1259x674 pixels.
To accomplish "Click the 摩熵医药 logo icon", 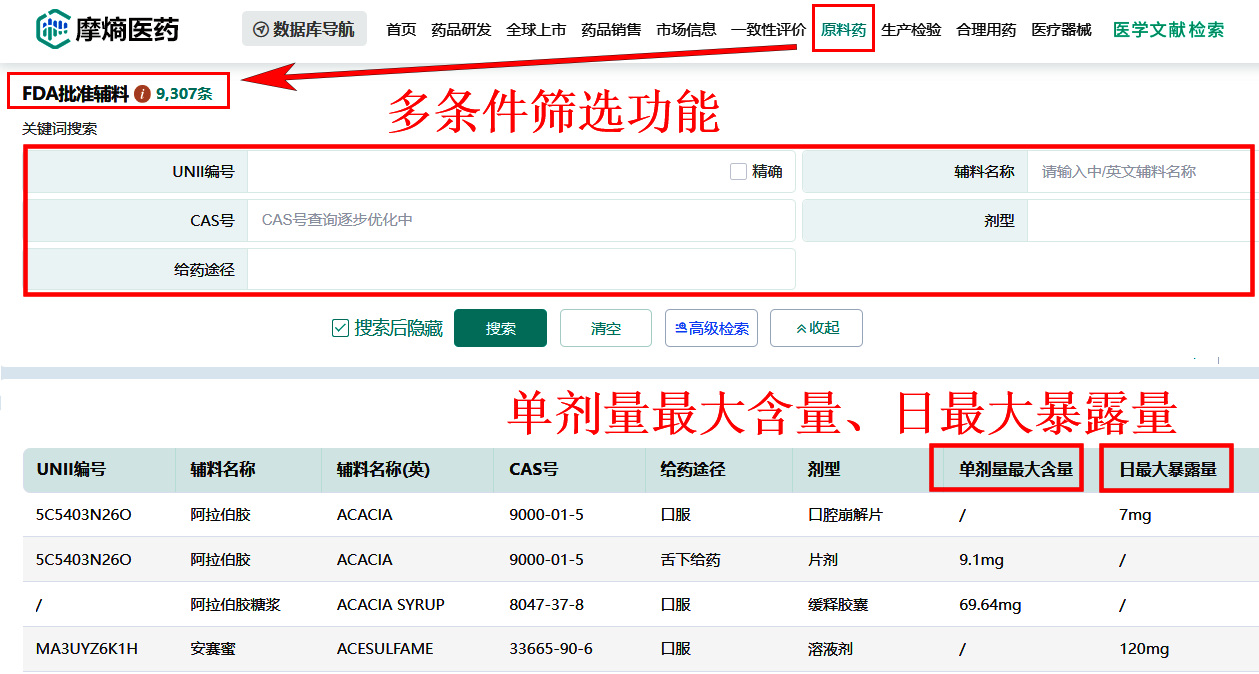I will 52,29.
